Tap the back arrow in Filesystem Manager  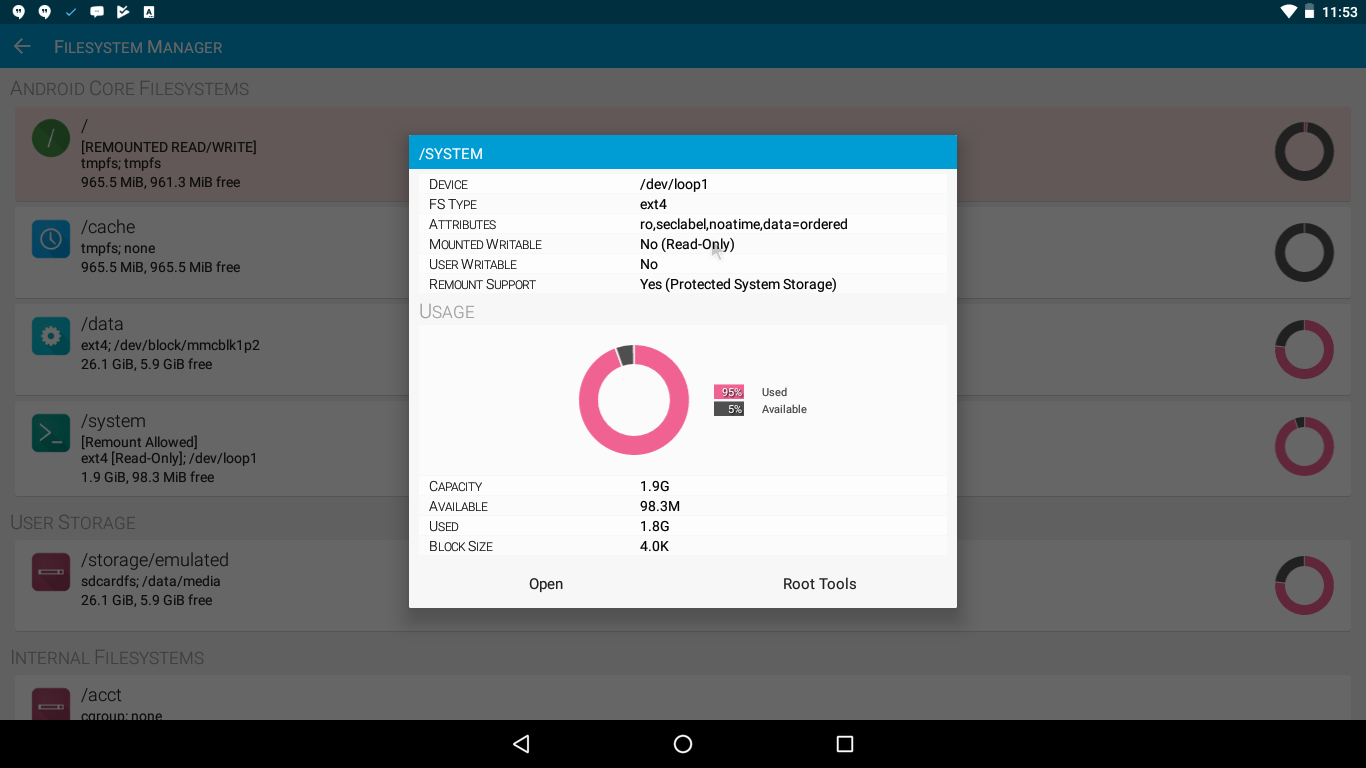22,46
